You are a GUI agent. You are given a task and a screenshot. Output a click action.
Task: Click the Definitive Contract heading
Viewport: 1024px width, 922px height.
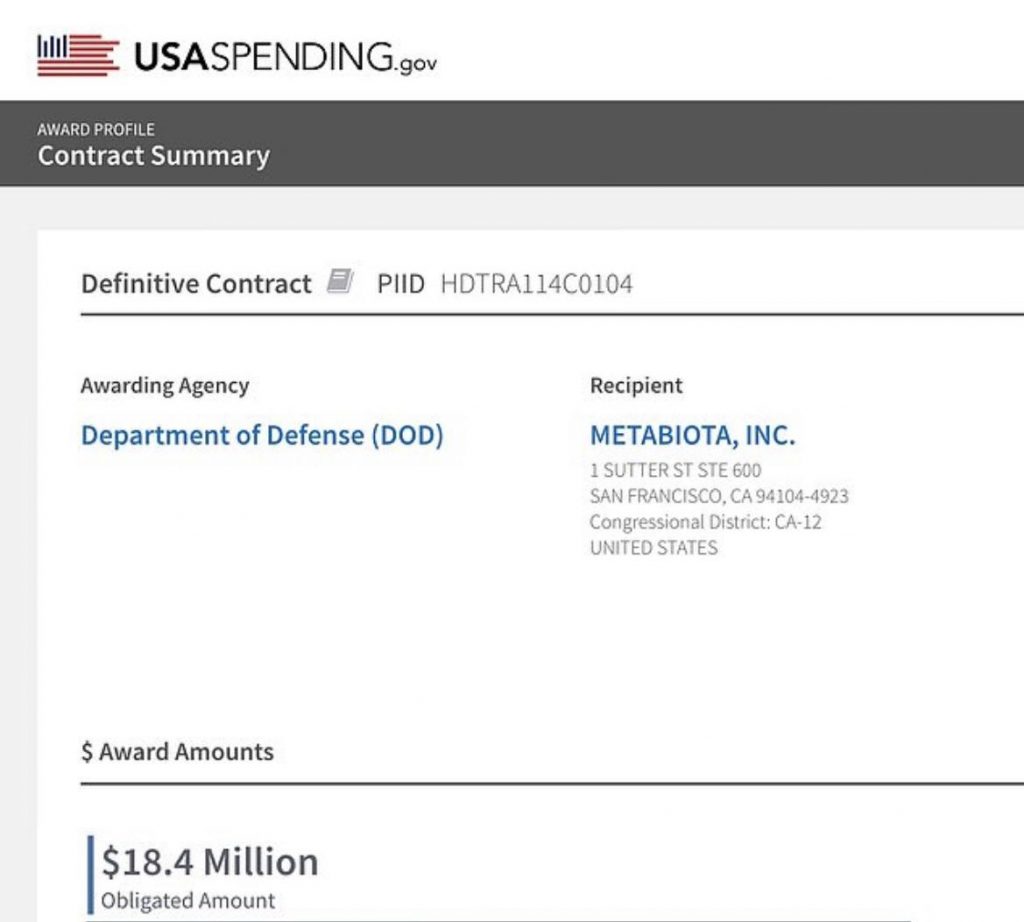click(x=196, y=283)
